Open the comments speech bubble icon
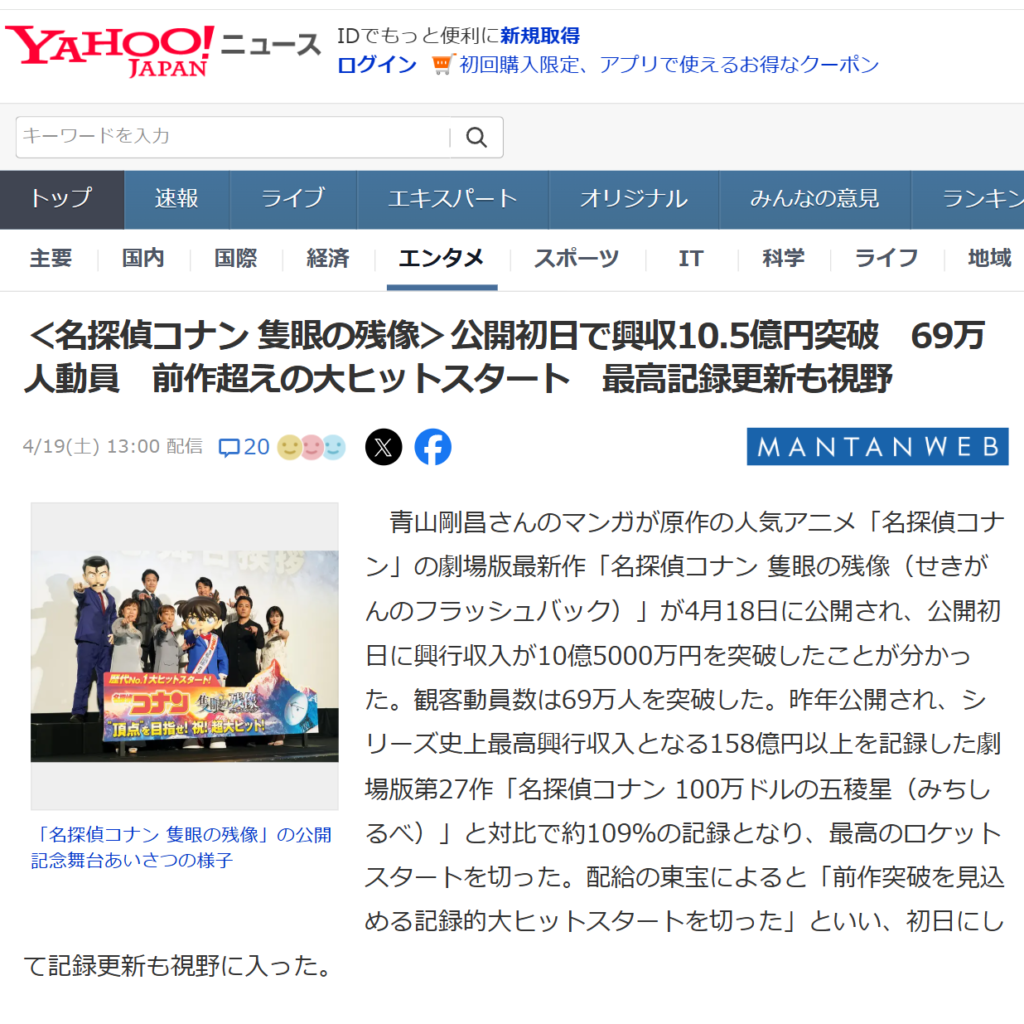The image size is (1024, 1024). [x=229, y=447]
